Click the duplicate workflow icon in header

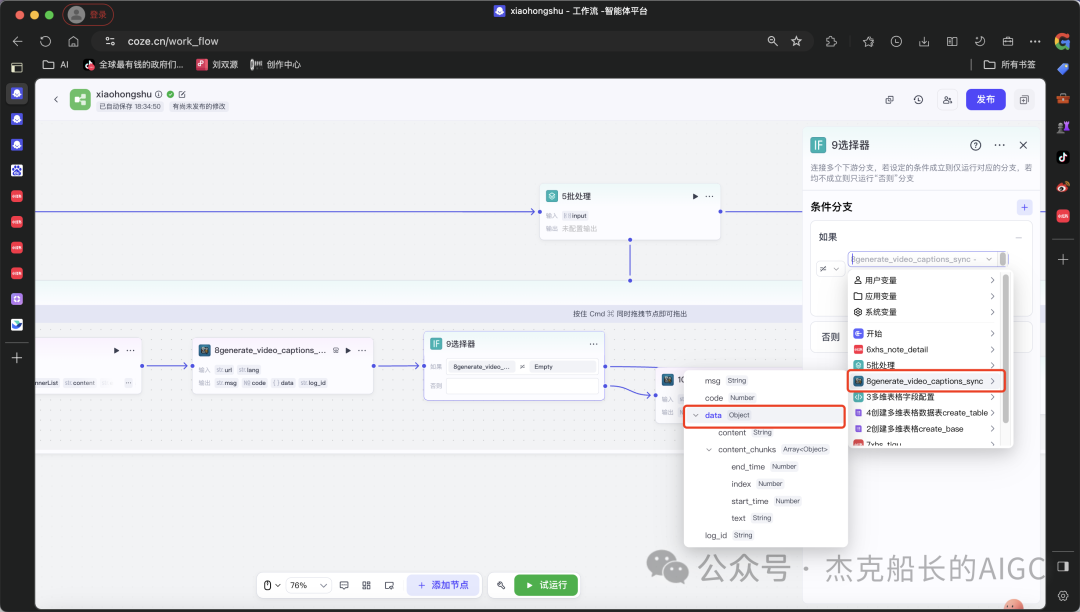point(889,100)
